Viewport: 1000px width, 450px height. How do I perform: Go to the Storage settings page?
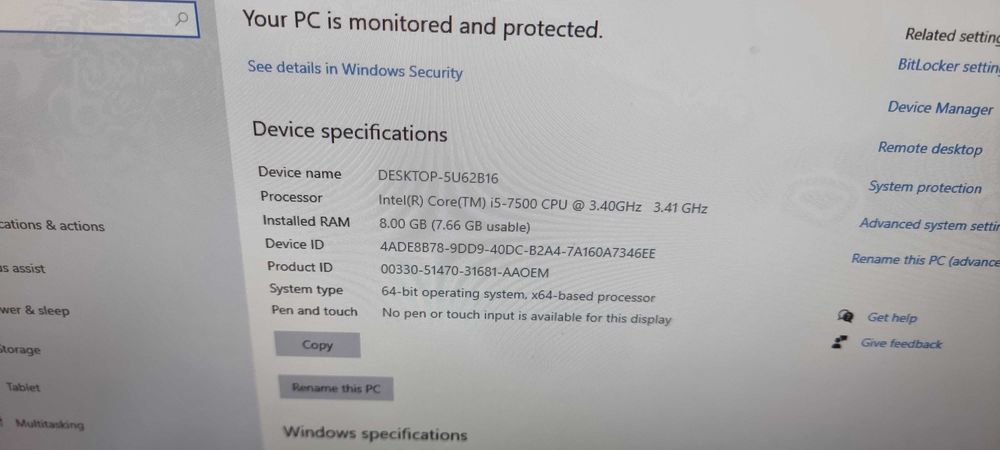click(21, 350)
